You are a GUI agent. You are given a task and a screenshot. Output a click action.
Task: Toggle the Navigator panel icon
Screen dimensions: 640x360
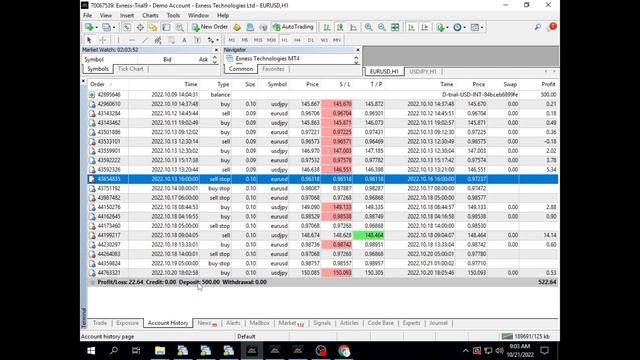click(153, 27)
